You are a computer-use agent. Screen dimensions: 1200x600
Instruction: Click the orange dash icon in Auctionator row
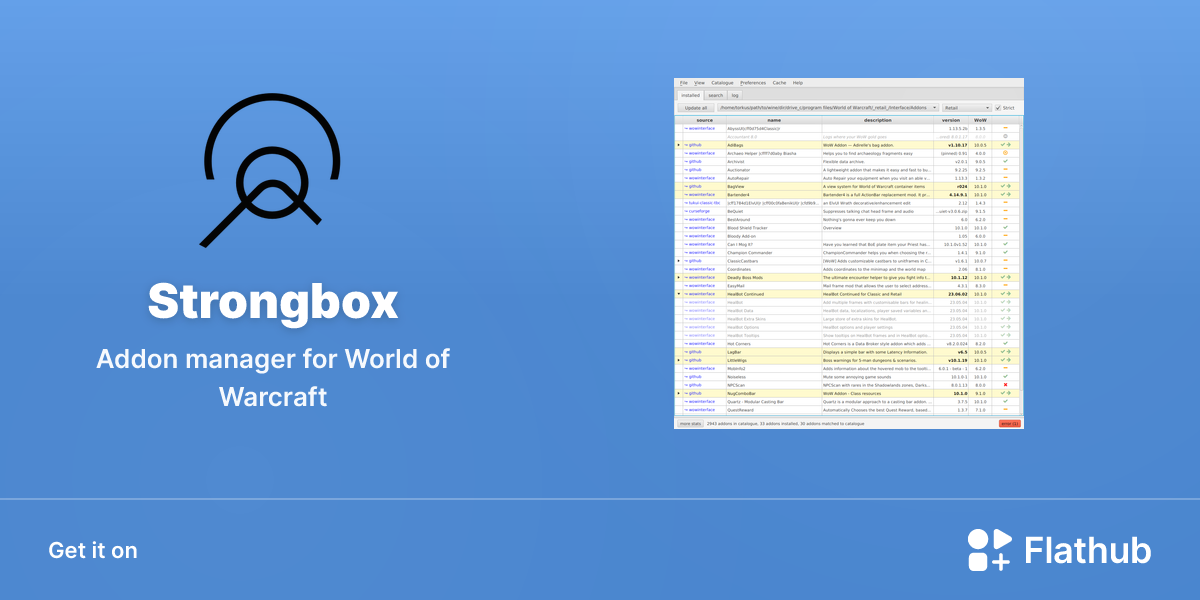click(x=1005, y=169)
